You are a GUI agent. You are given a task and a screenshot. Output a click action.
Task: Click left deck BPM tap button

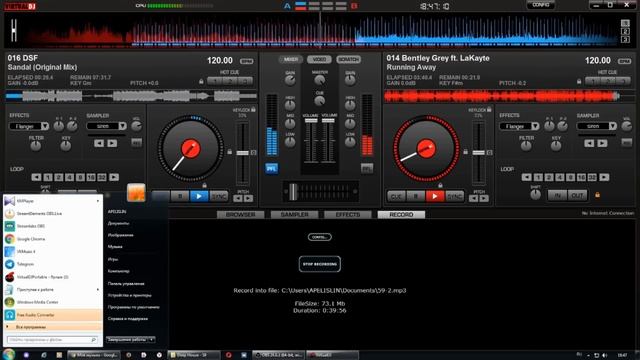coord(247,61)
